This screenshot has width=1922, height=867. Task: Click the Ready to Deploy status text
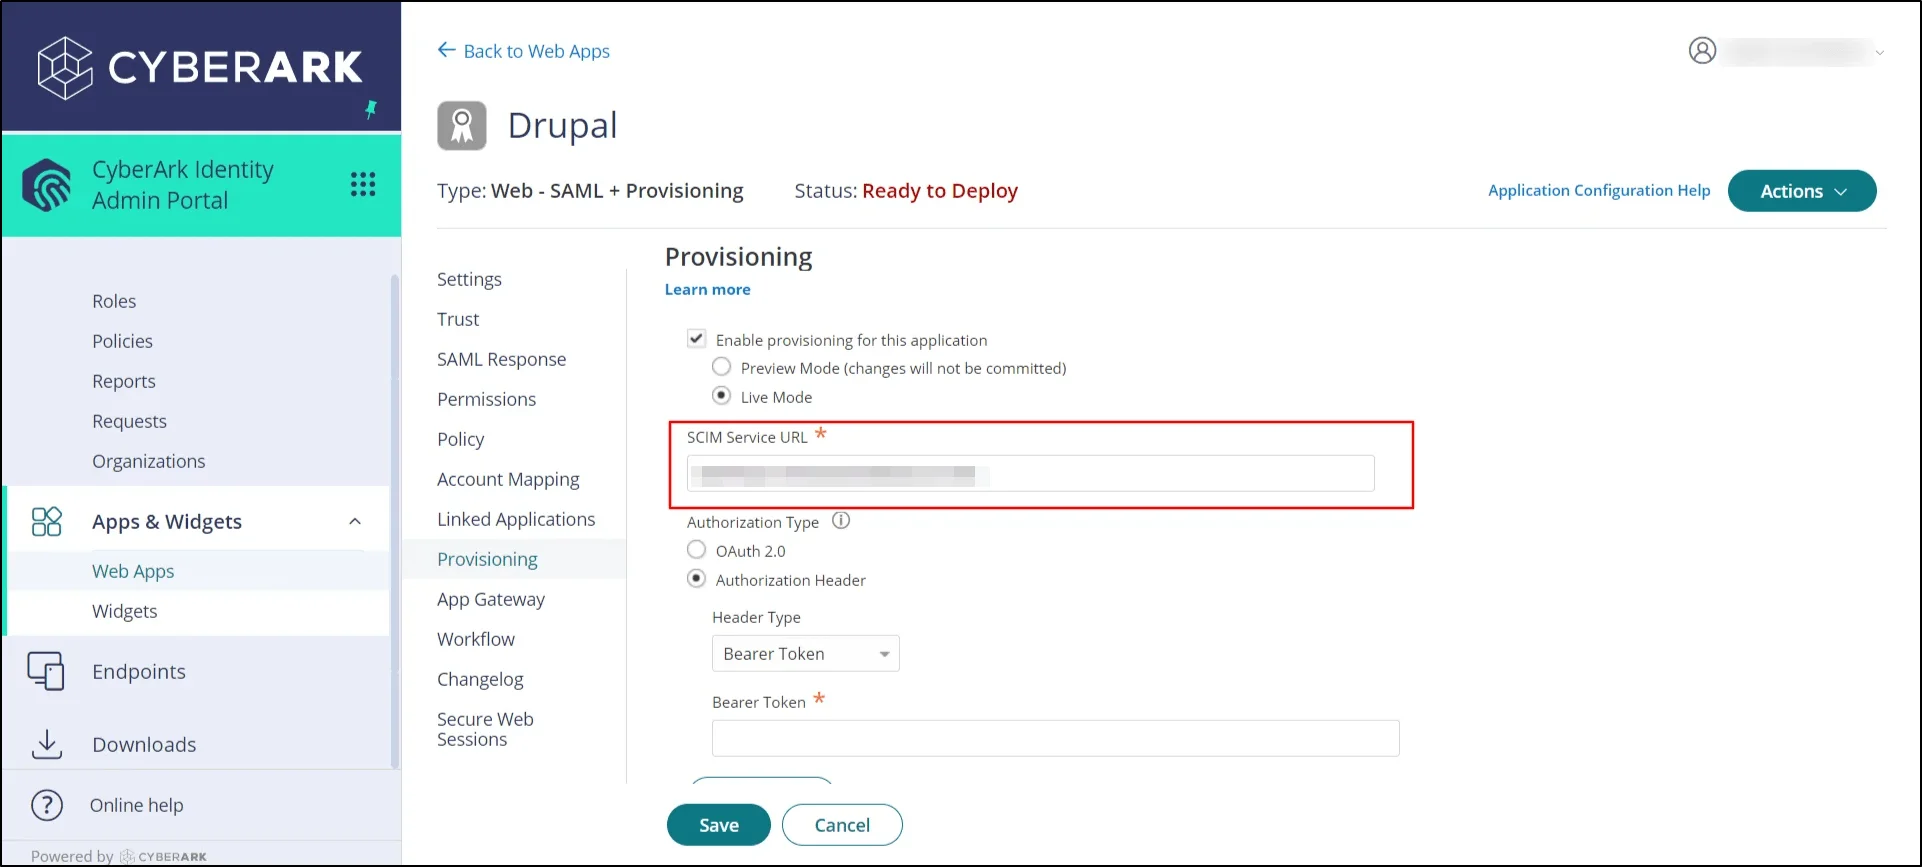point(940,191)
